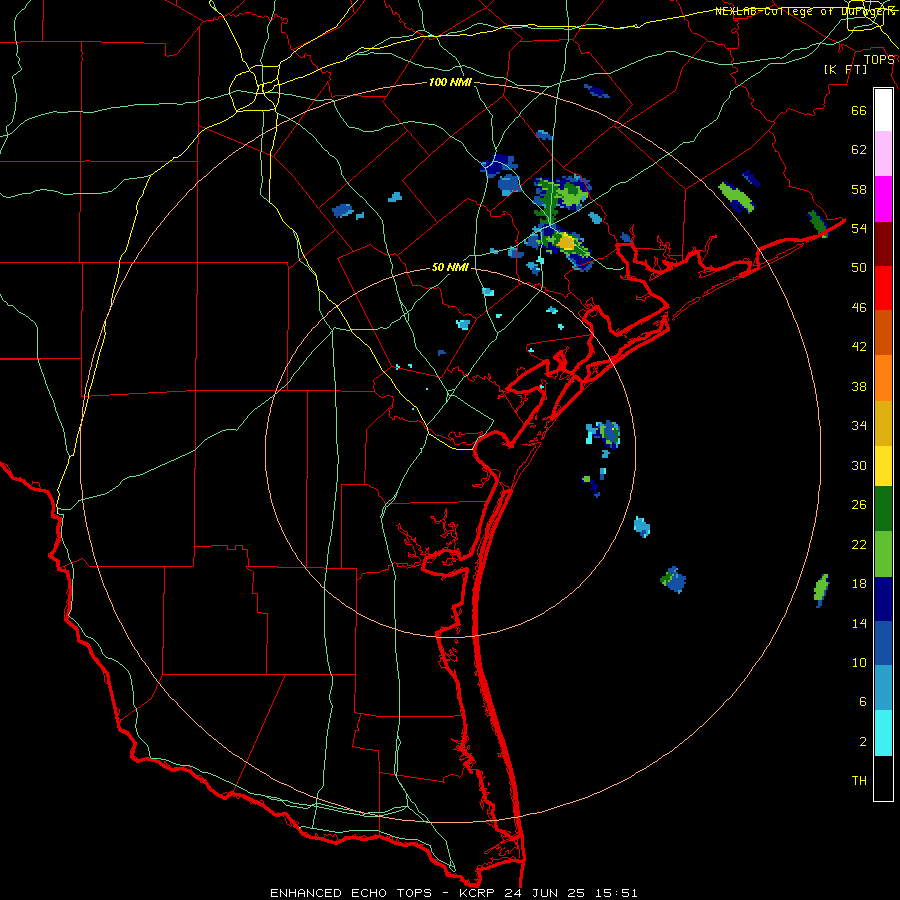Click the legend value "42"
This screenshot has width=900, height=900.
[x=859, y=347]
